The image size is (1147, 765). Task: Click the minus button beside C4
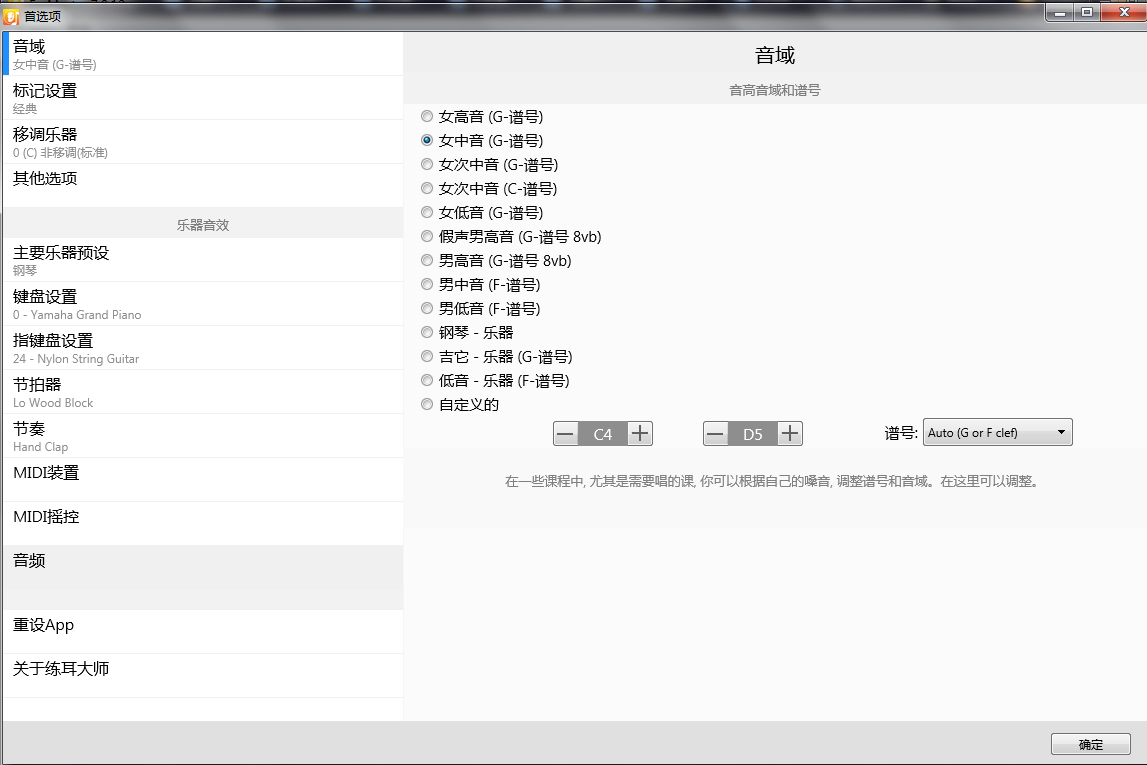point(566,434)
